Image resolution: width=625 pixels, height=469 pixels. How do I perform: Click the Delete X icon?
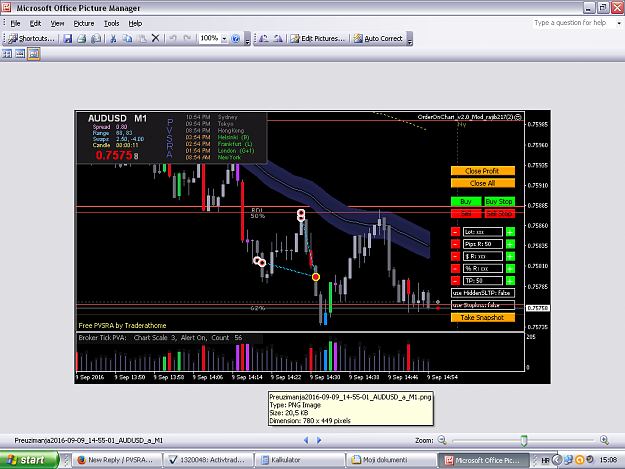[x=155, y=38]
